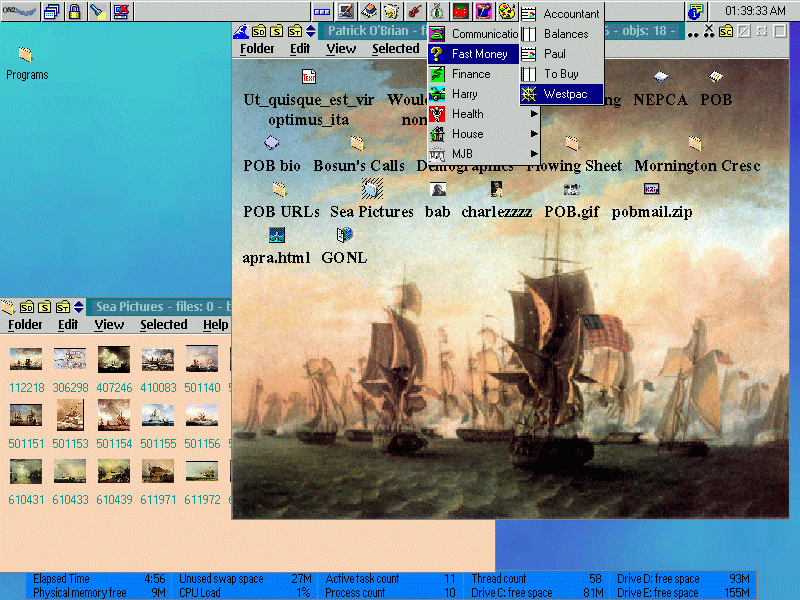Choose Westpac in the submenu
Viewport: 800px width, 600px height.
pyautogui.click(x=562, y=94)
